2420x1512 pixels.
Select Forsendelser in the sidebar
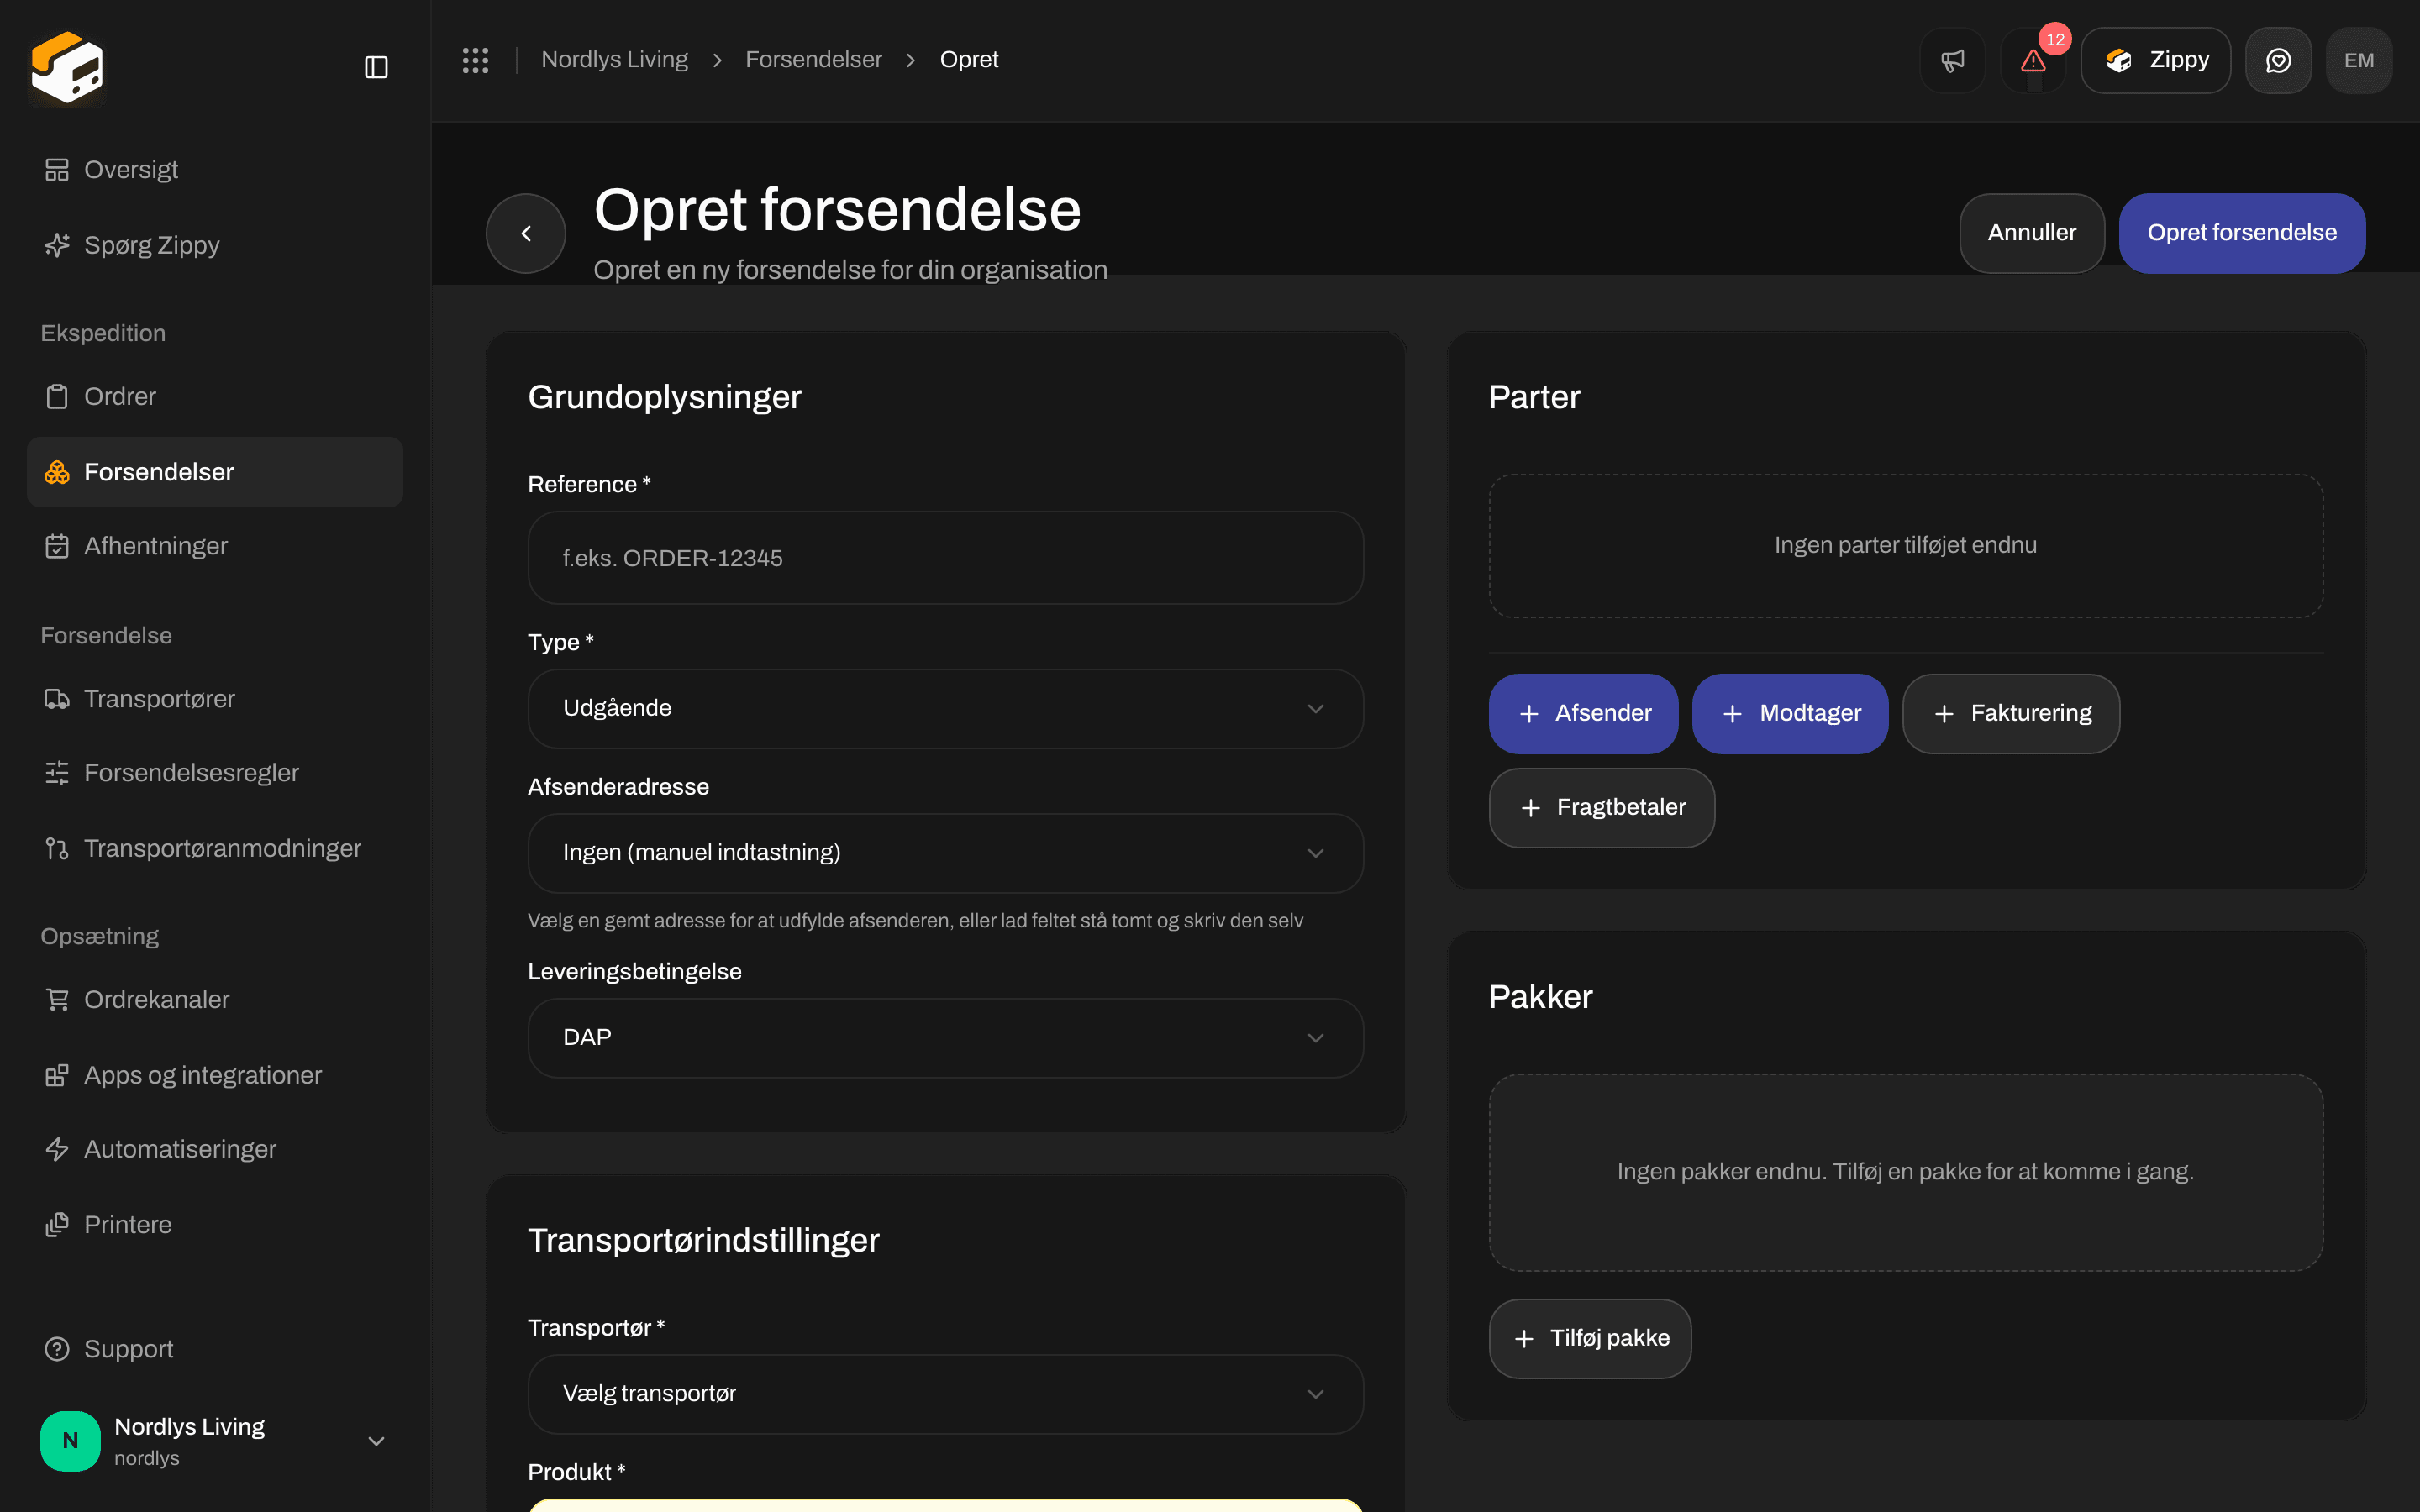pyautogui.click(x=215, y=472)
